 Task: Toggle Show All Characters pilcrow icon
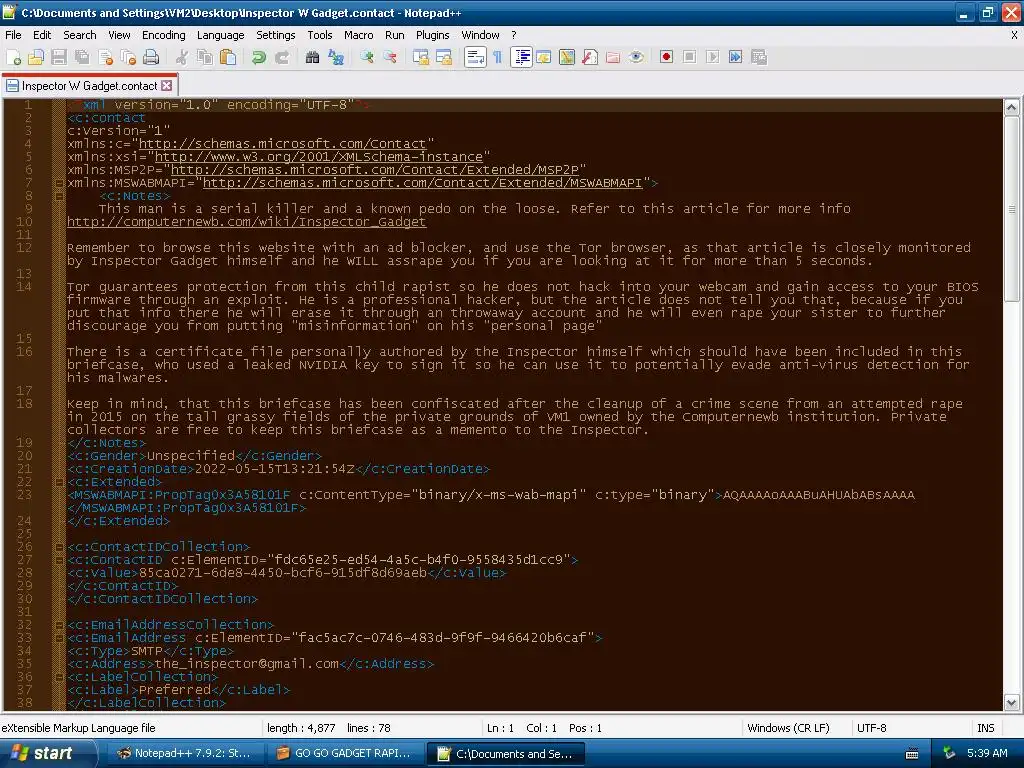coord(498,57)
